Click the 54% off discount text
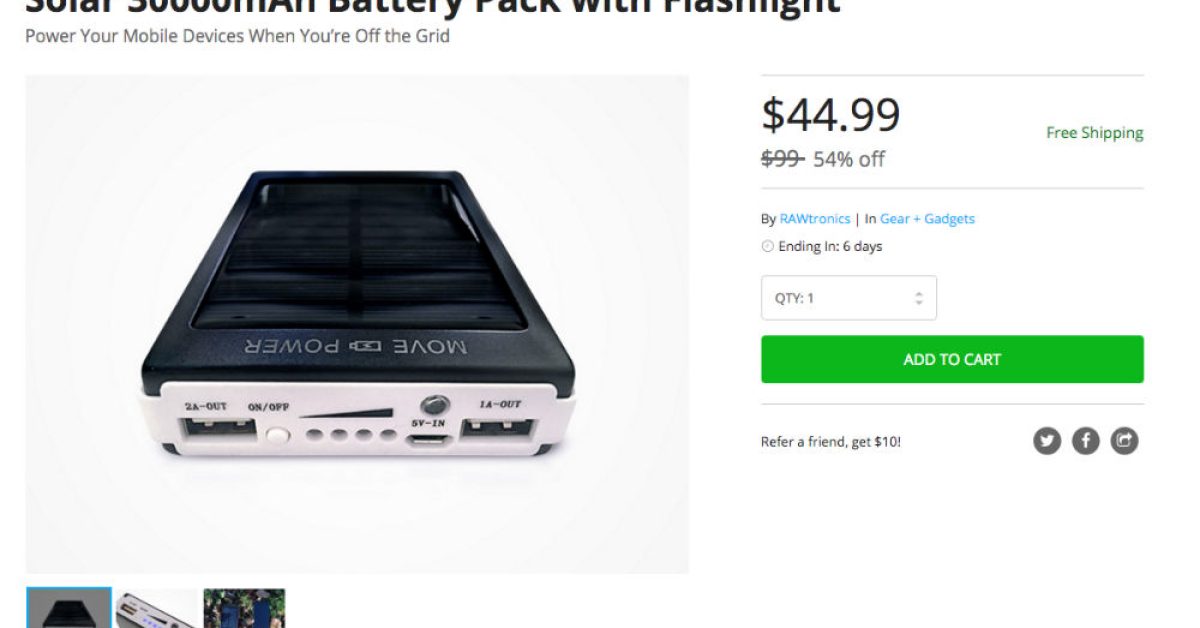Image resolution: width=1200 pixels, height=628 pixels. [849, 159]
